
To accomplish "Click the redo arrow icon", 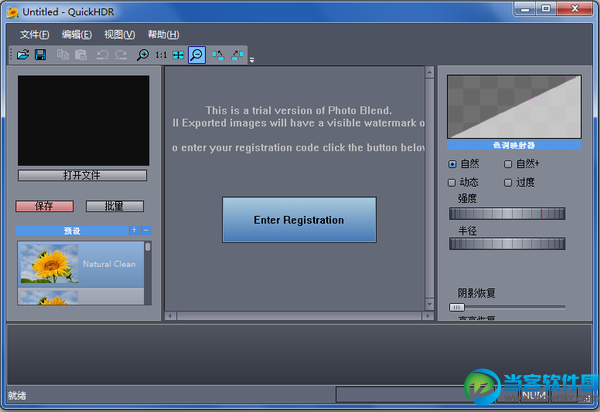I will coord(121,55).
